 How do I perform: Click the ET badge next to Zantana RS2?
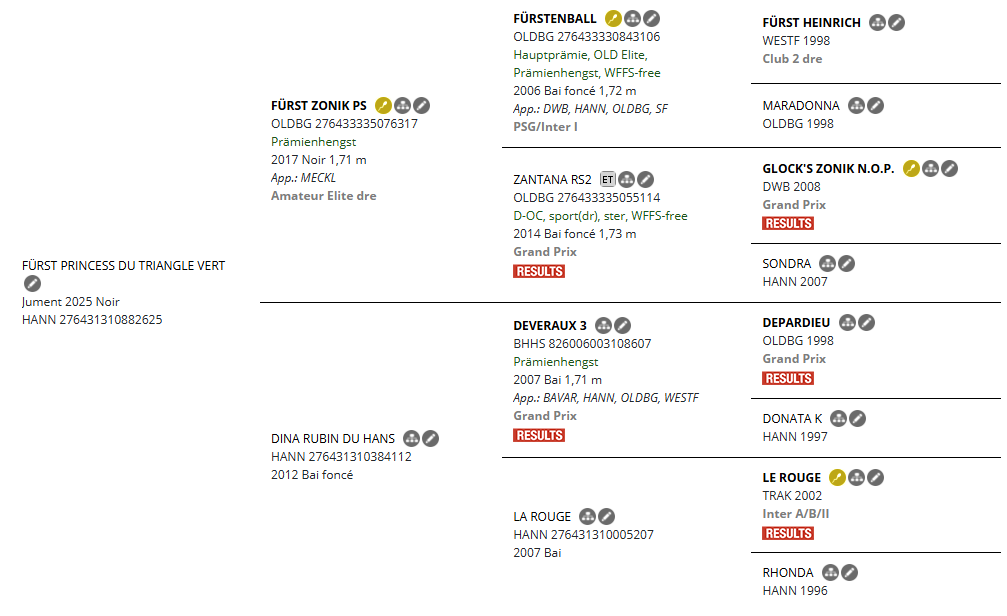(x=607, y=180)
